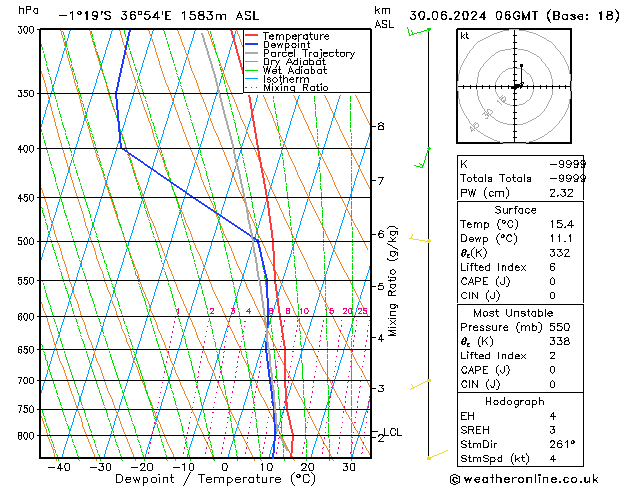Click the PW (cm) value 2.32
629x486 pixels.
(x=561, y=193)
